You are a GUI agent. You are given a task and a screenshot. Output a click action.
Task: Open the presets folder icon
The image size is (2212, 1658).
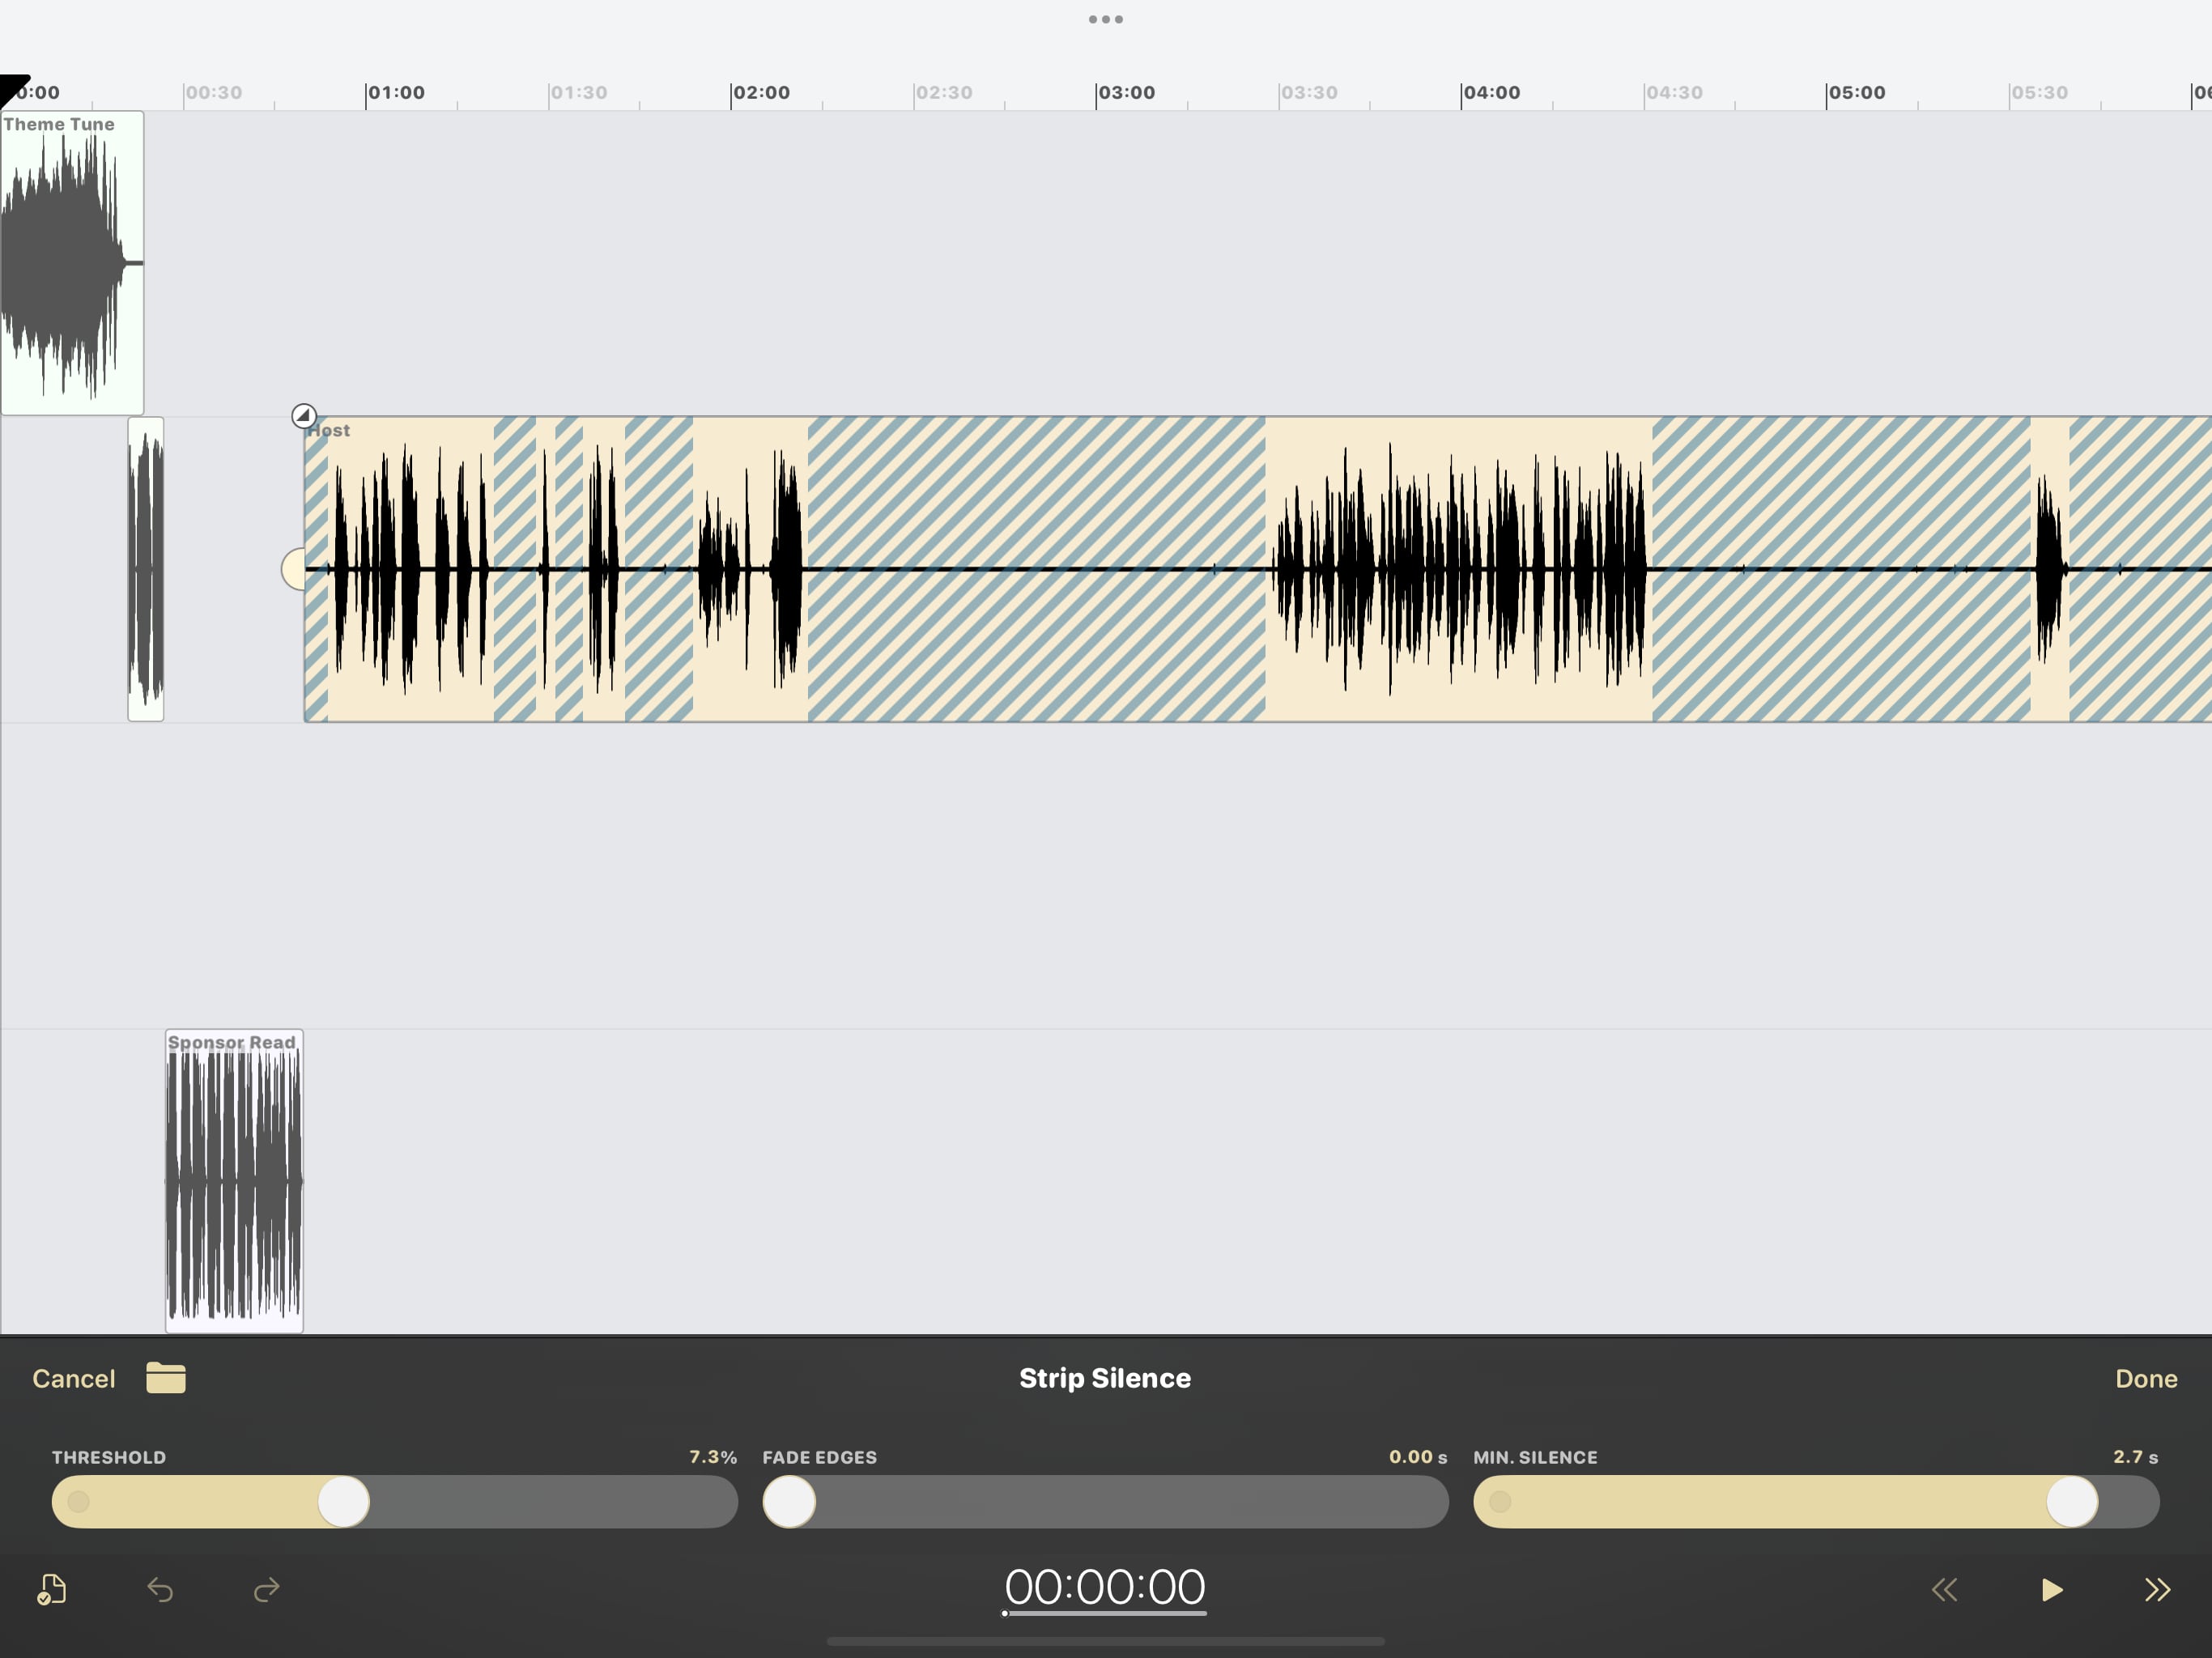pos(166,1378)
